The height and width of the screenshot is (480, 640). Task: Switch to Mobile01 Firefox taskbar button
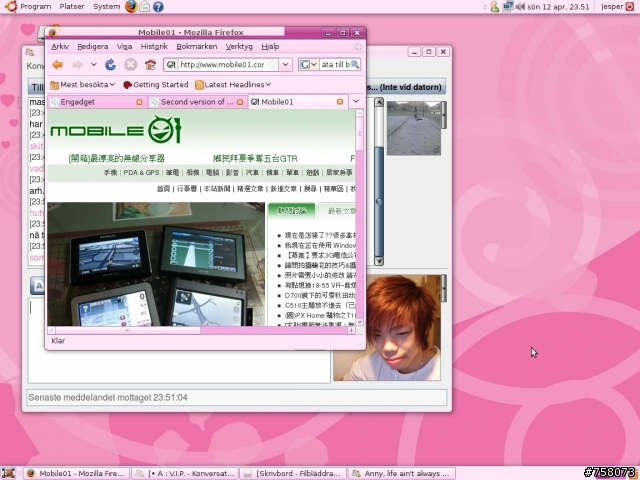(76, 473)
